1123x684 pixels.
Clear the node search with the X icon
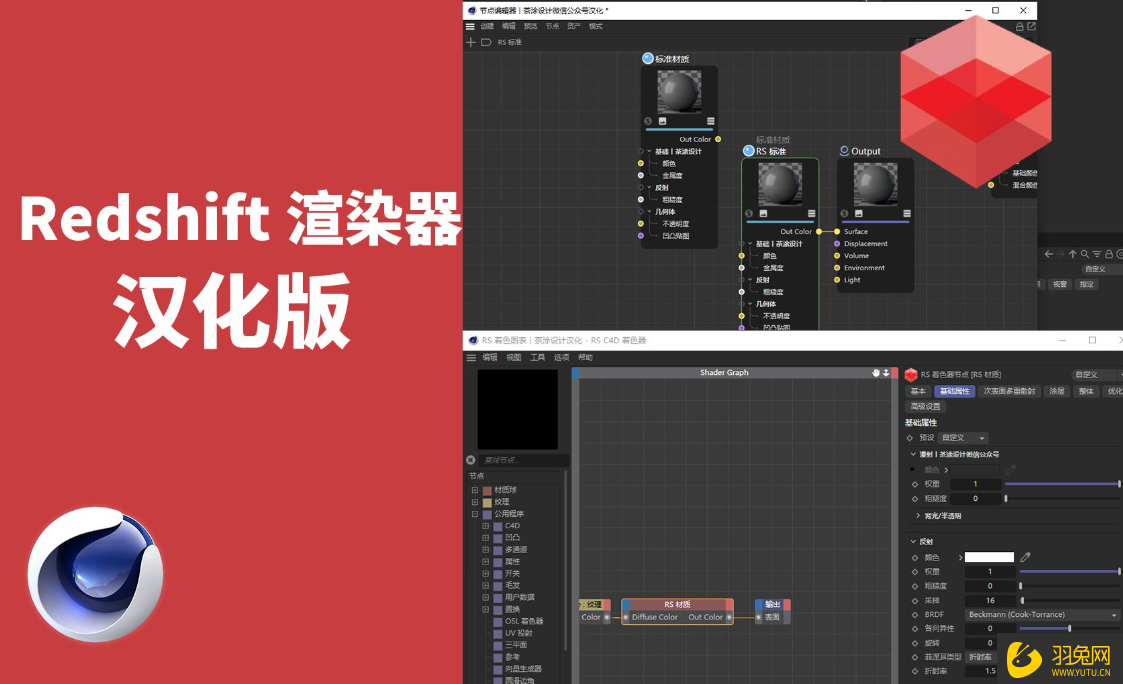471,460
